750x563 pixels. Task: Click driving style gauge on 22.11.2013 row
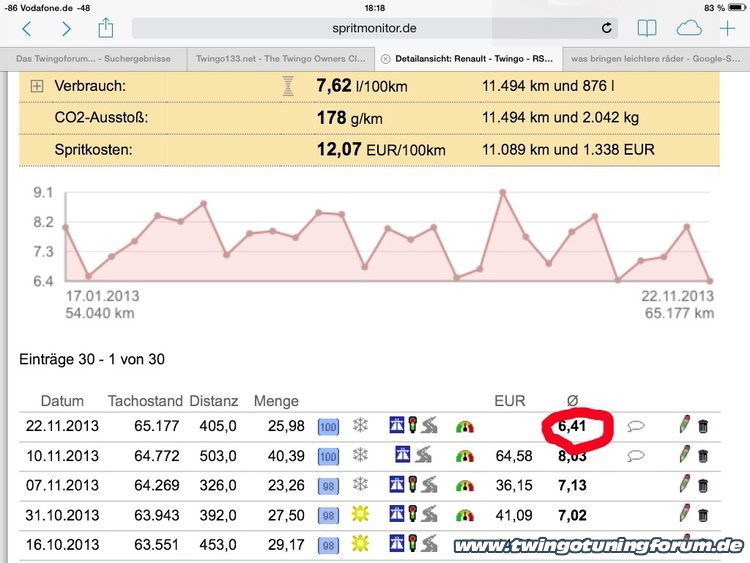pyautogui.click(x=465, y=426)
